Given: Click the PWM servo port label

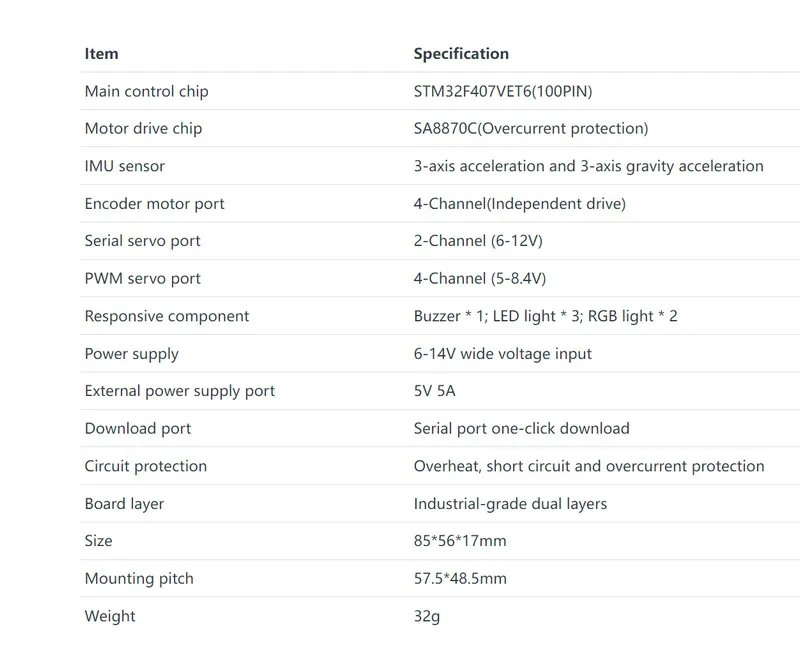Looking at the screenshot, I should (142, 279).
